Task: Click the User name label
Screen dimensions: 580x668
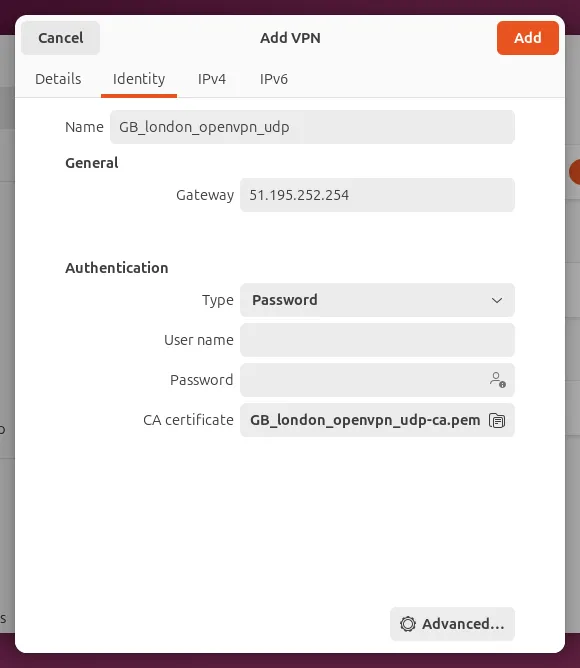Action: 199,340
